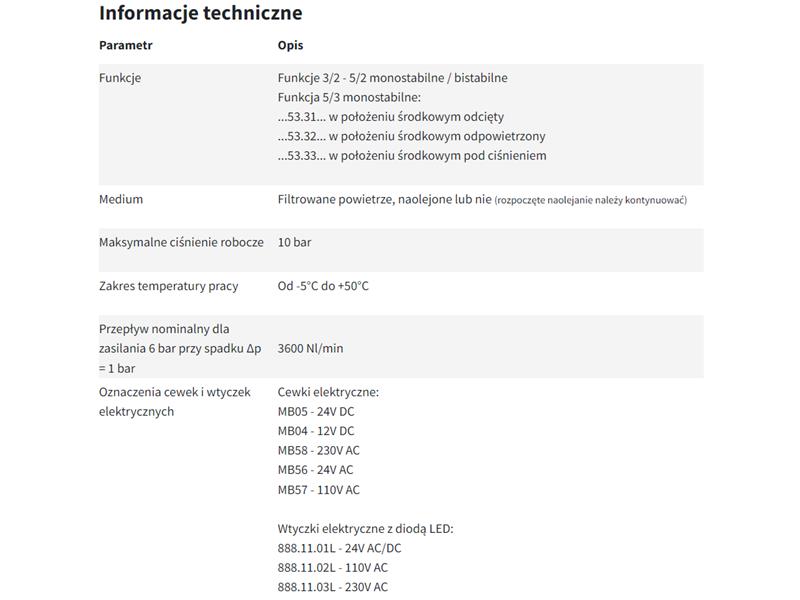
Task: Click the '...53.33...' pod ciśnieniem line
Action: pyautogui.click(x=412, y=156)
